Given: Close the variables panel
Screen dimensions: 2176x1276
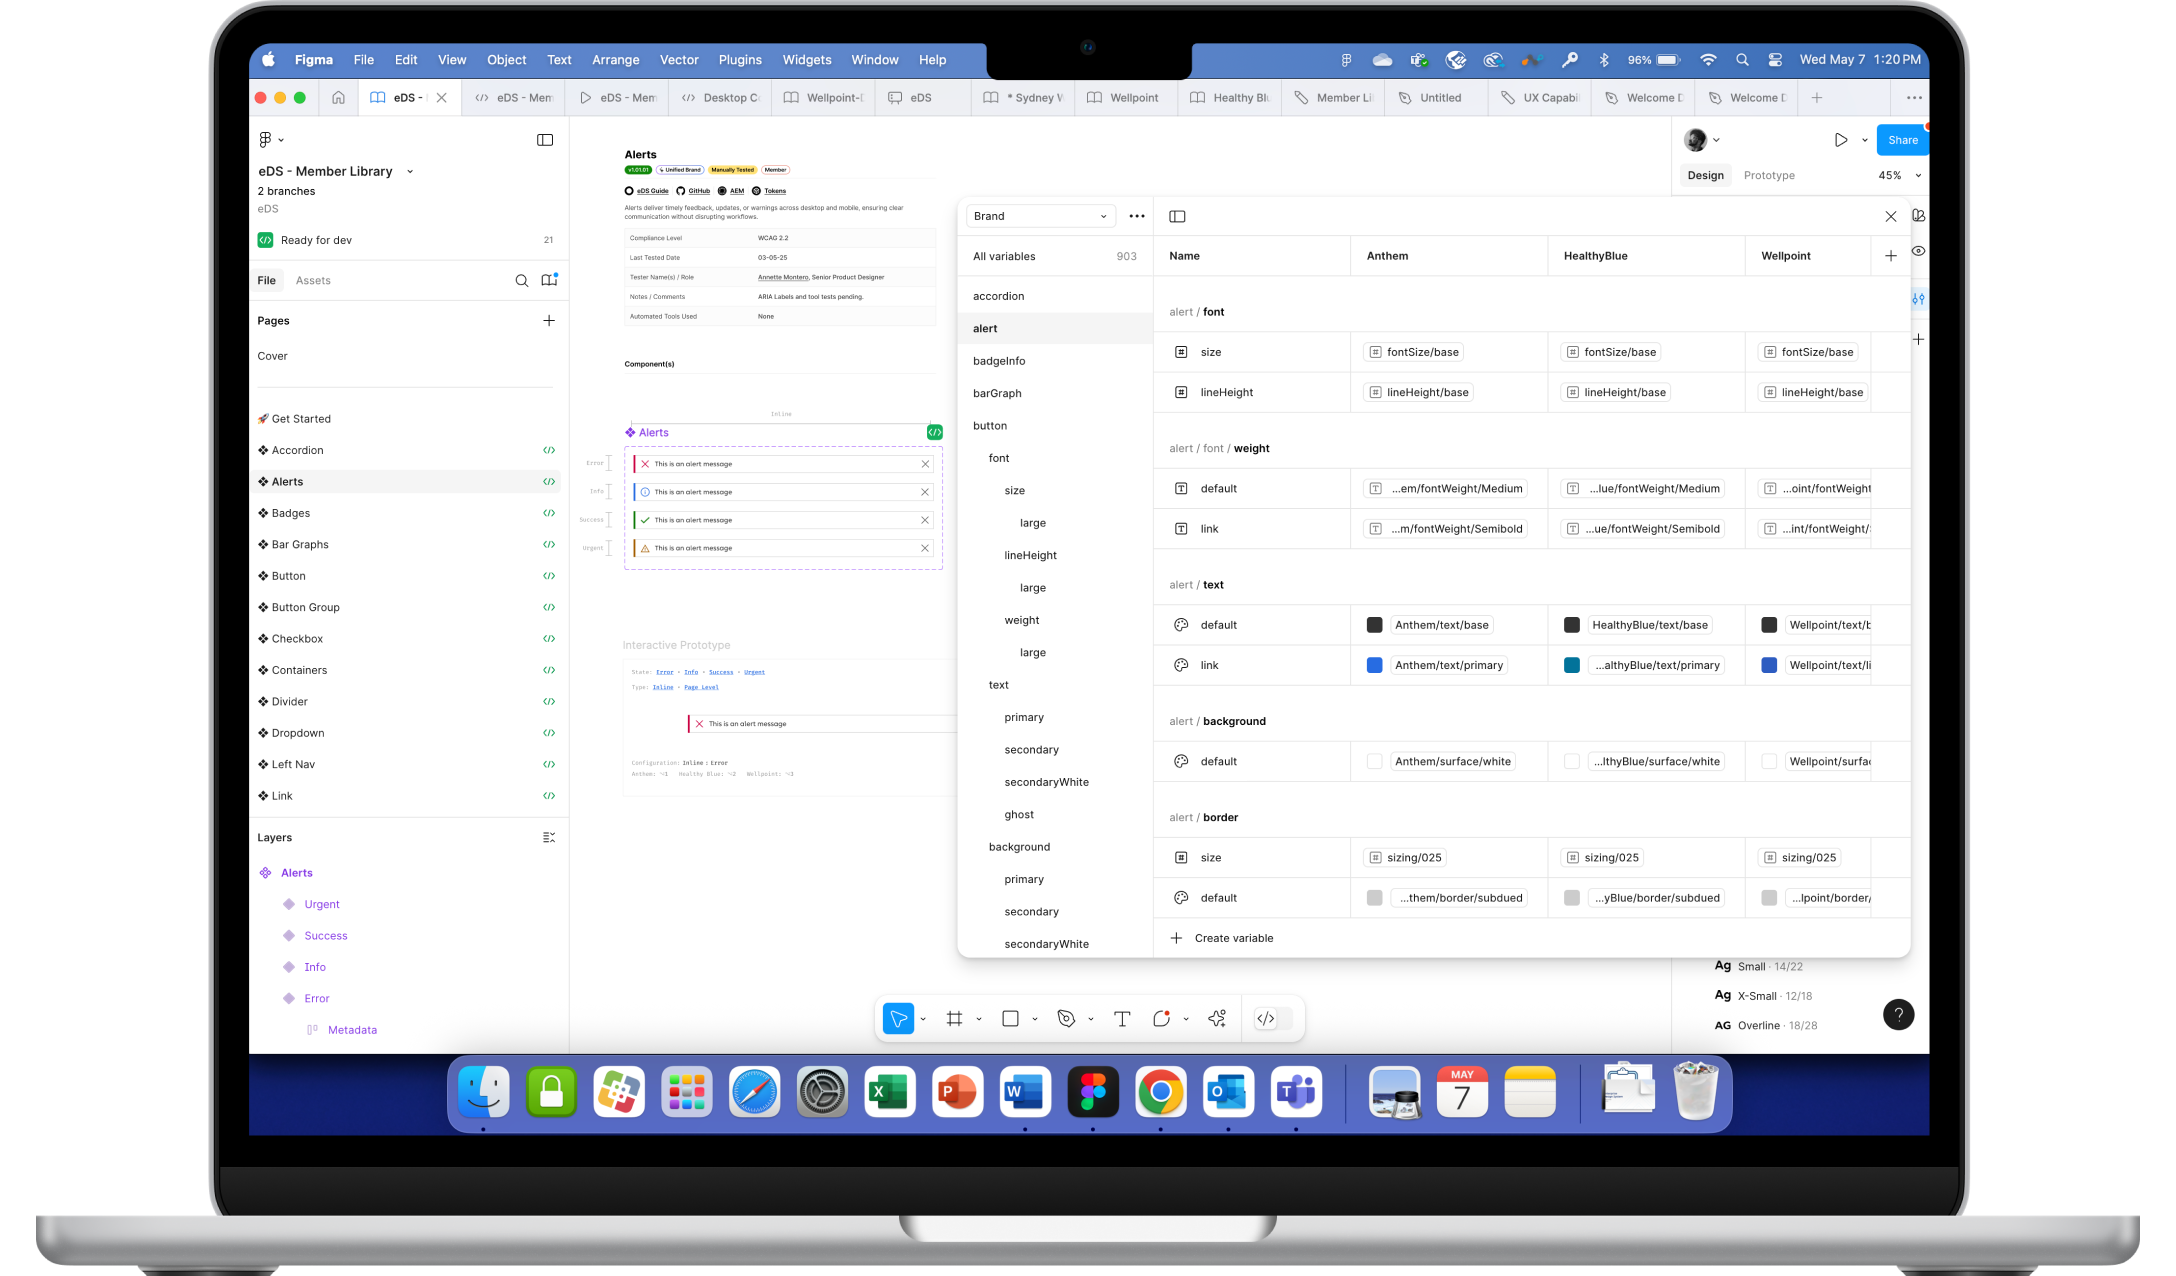Looking at the screenshot, I should point(1890,216).
